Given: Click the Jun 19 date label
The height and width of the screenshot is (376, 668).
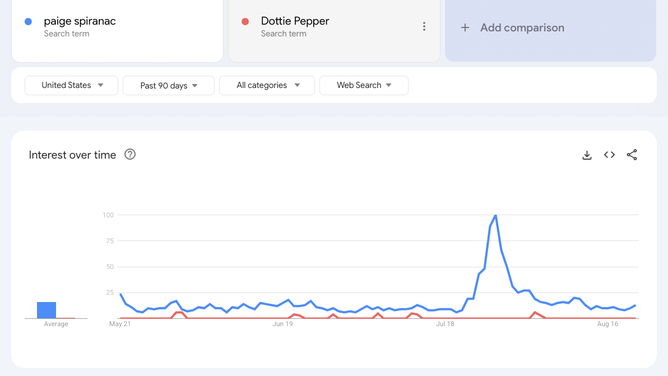Looking at the screenshot, I should tap(282, 324).
